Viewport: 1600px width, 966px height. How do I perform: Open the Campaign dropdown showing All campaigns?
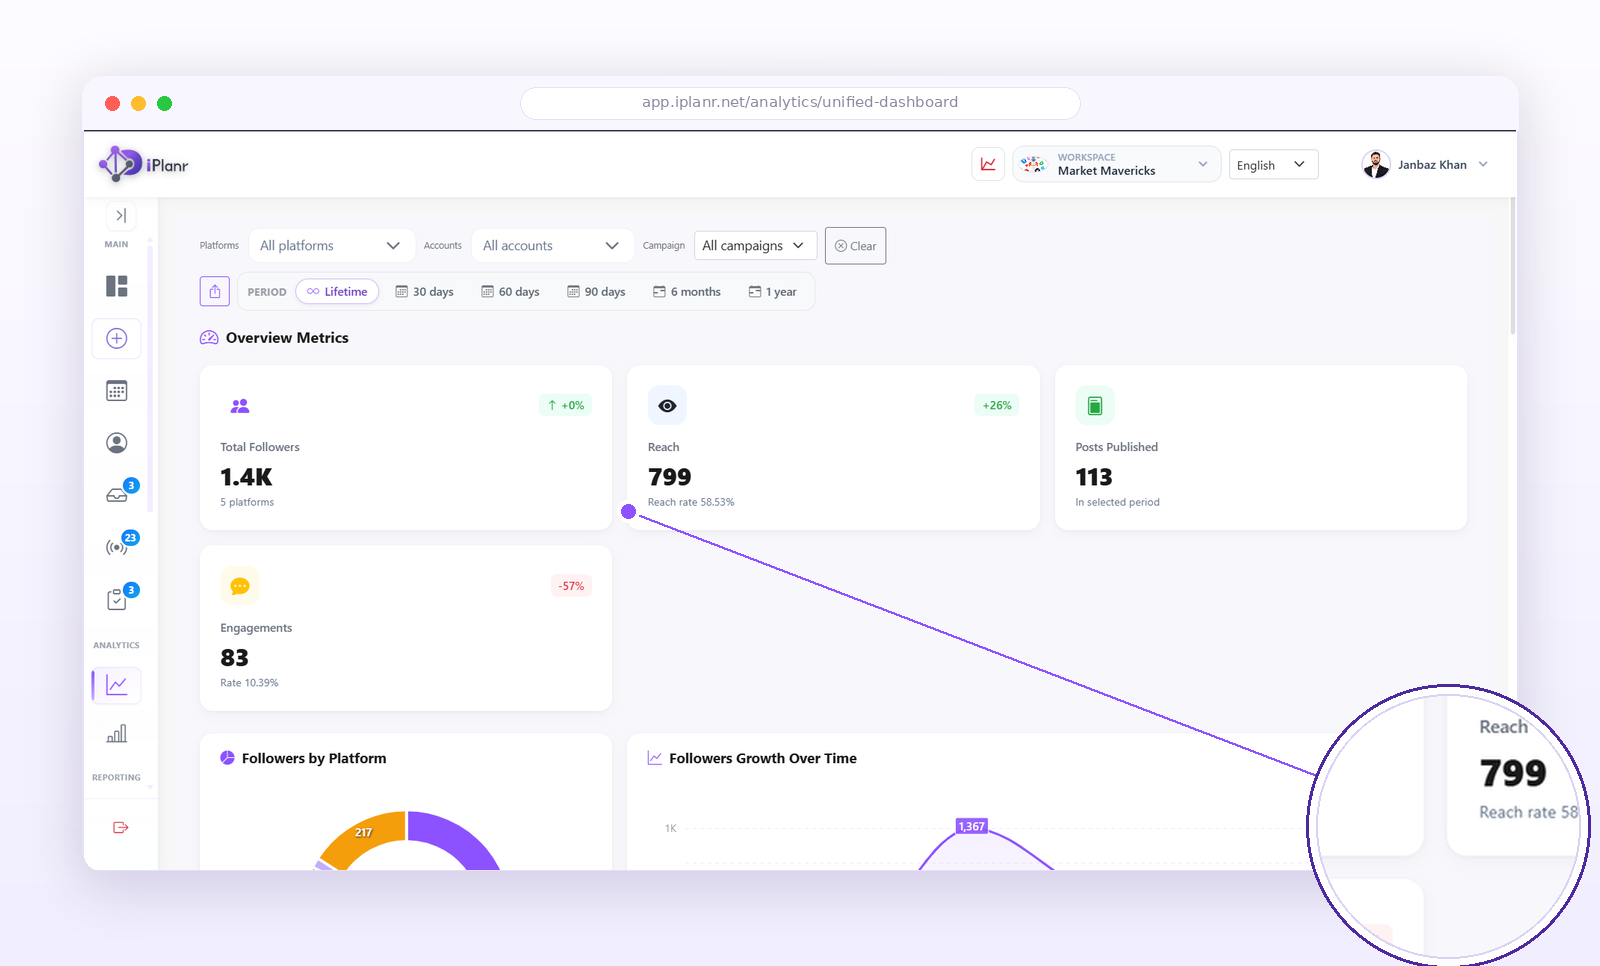(755, 246)
